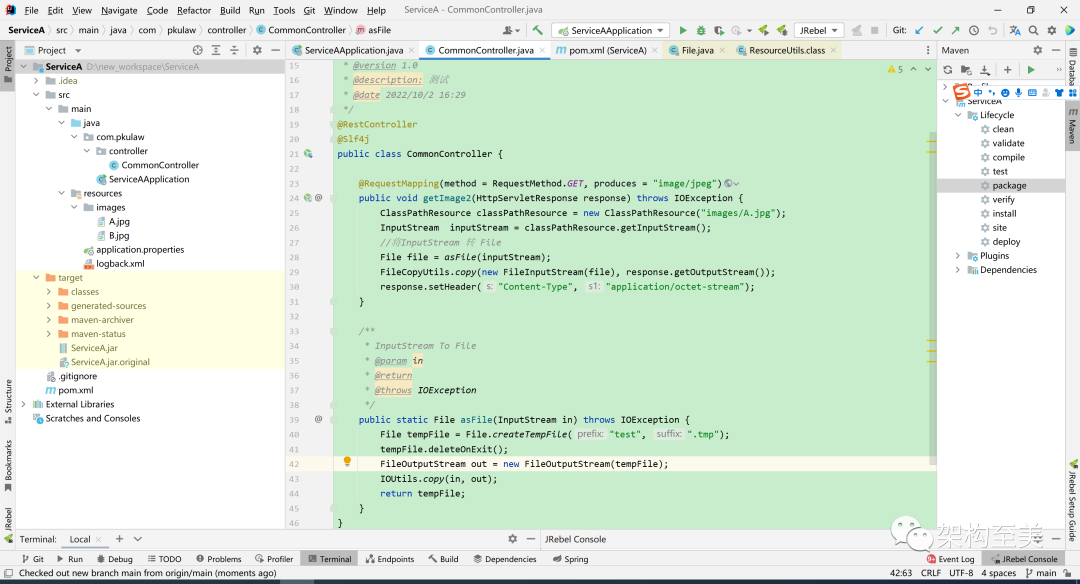Image resolution: width=1080 pixels, height=584 pixels.
Task: Click the Build project hammer icon
Action: [x=538, y=31]
